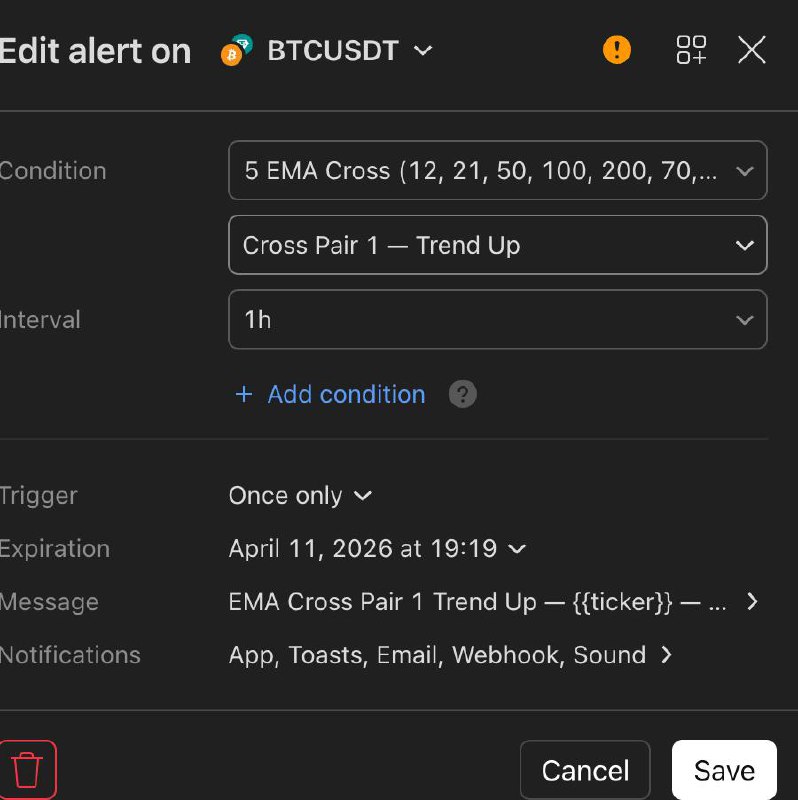798x800 pixels.
Task: Save the edited alert
Action: (x=724, y=769)
